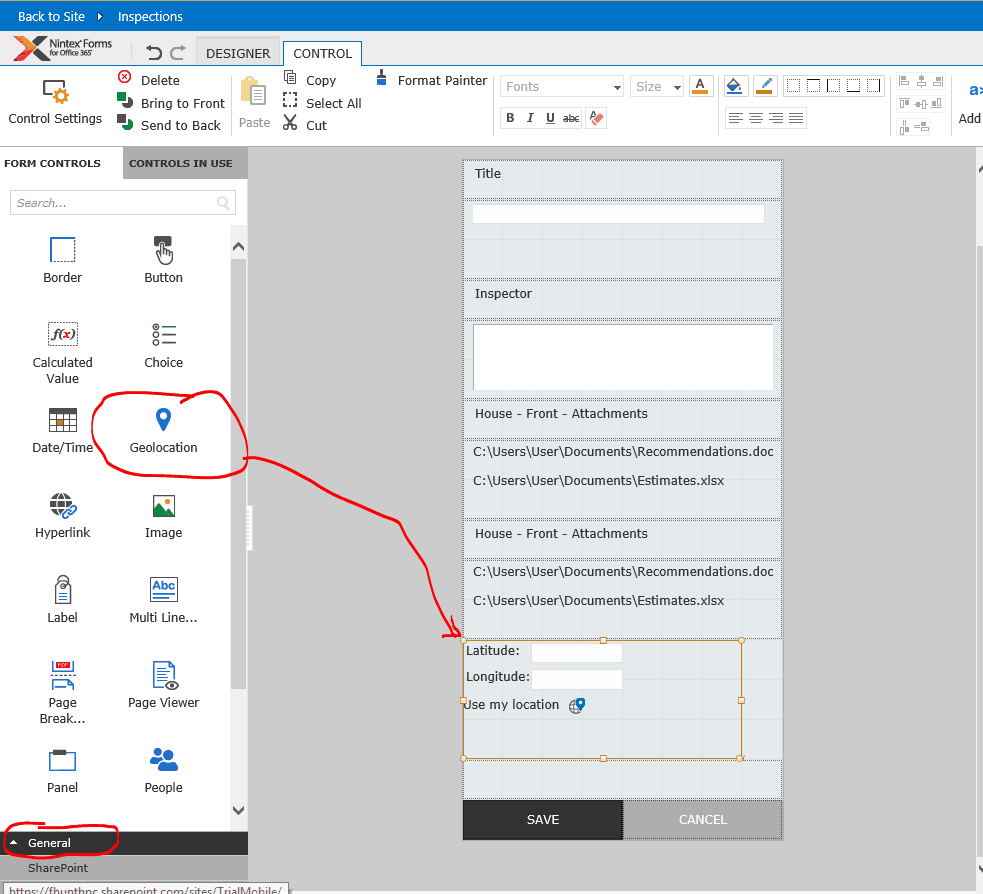
Task: Add a Panel control
Action: click(x=62, y=770)
